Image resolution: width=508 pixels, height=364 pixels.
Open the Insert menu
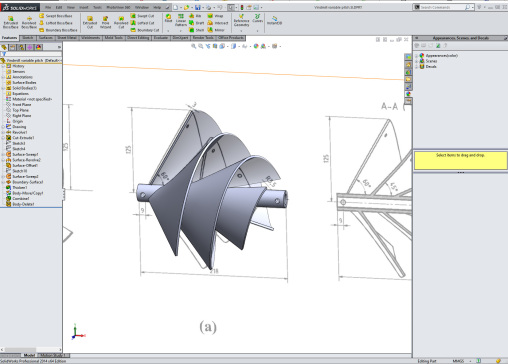coord(84,7)
